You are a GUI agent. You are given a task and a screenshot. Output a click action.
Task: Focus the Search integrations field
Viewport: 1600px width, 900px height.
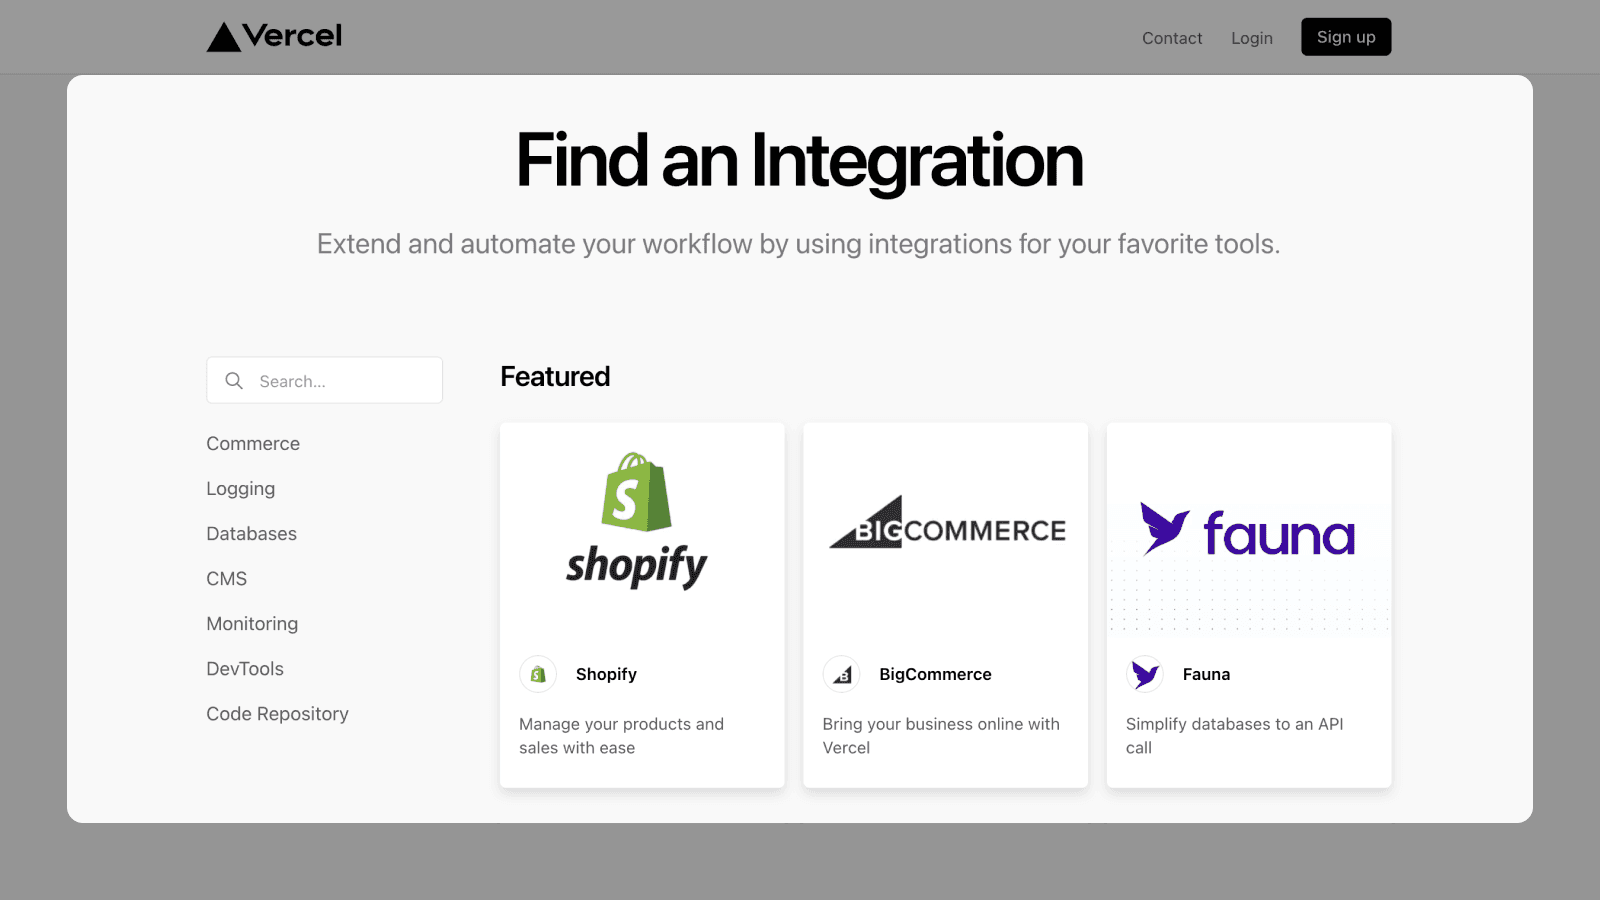[x=340, y=381]
